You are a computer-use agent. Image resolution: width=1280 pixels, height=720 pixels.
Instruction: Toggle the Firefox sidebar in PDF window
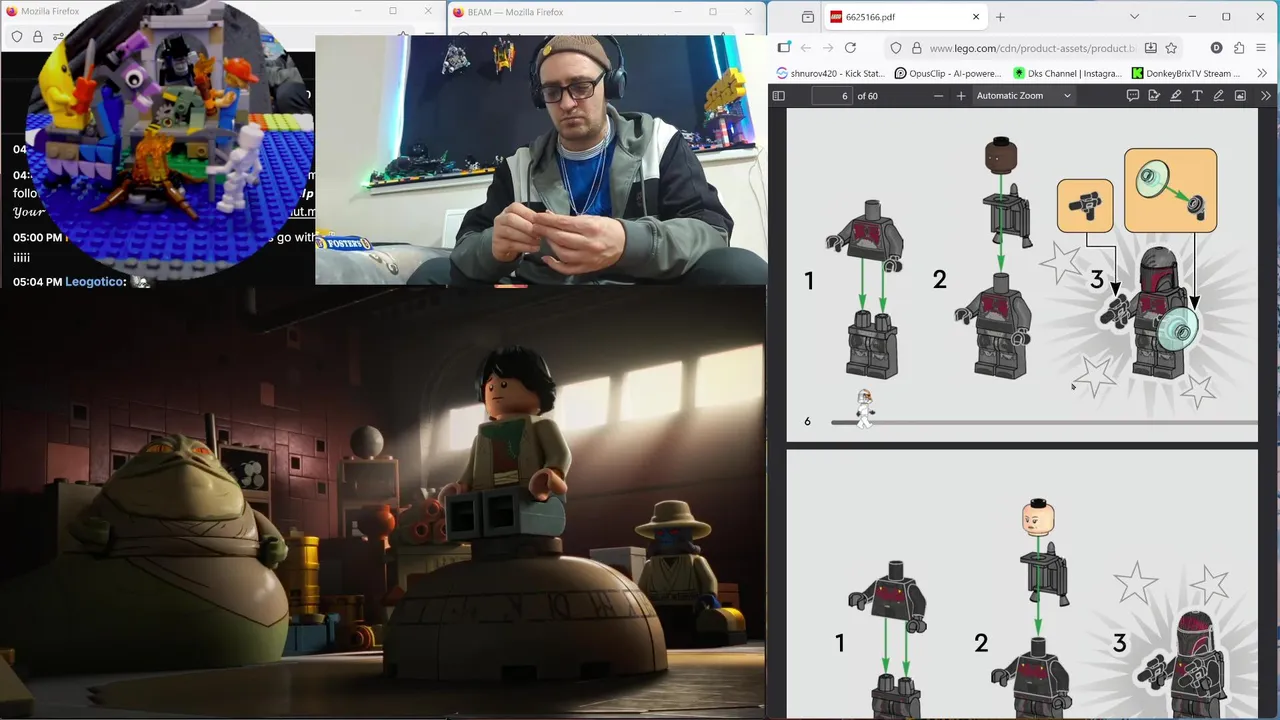[x=784, y=48]
